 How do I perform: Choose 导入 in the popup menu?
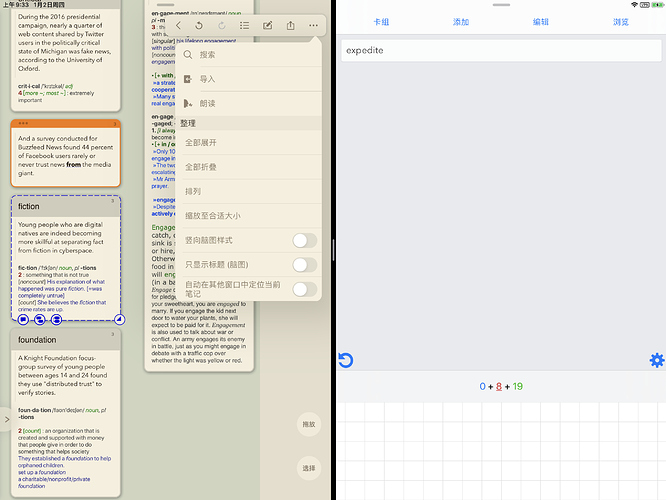coord(248,79)
